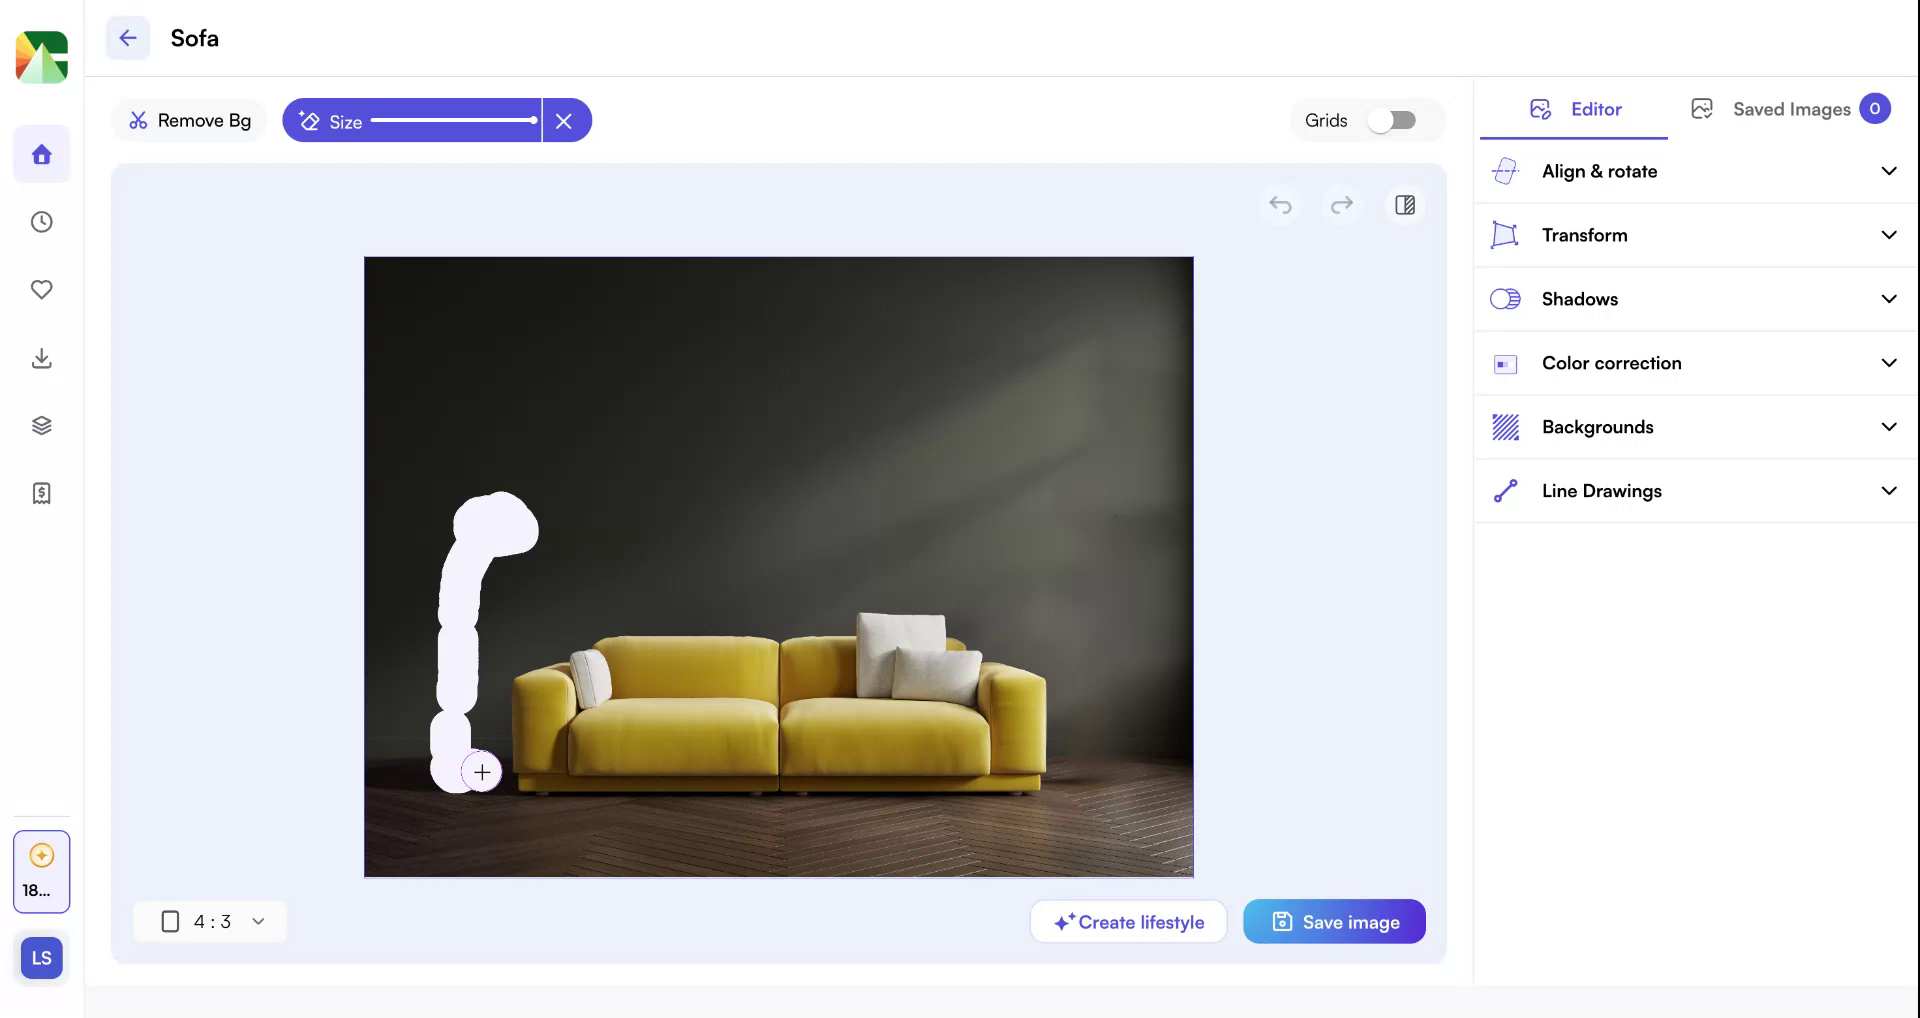
Task: Select the Remove Bg tool
Action: tap(188, 120)
